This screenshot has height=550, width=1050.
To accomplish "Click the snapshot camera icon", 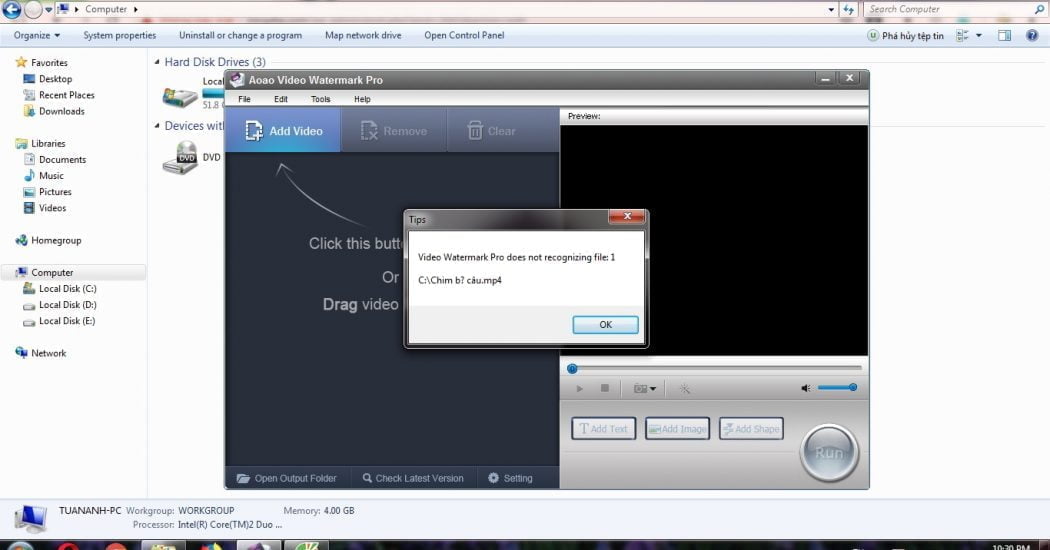I will point(640,389).
